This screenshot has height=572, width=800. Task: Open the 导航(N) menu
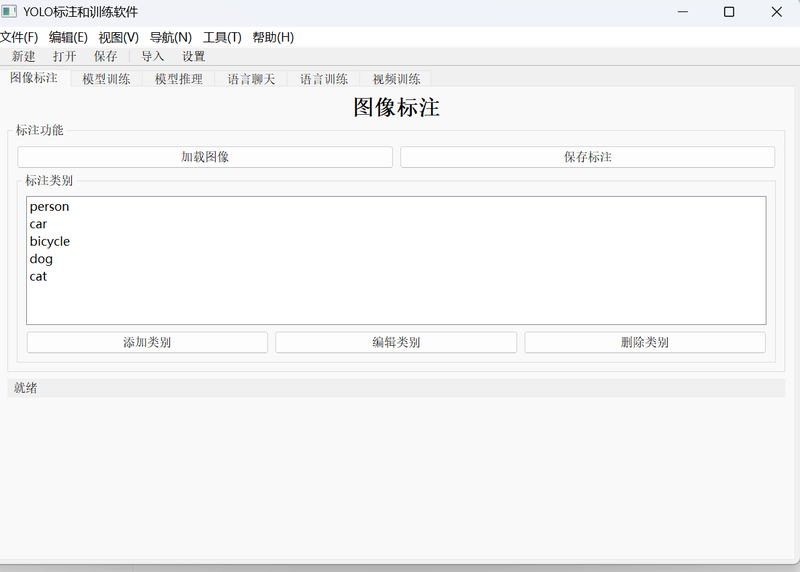171,37
